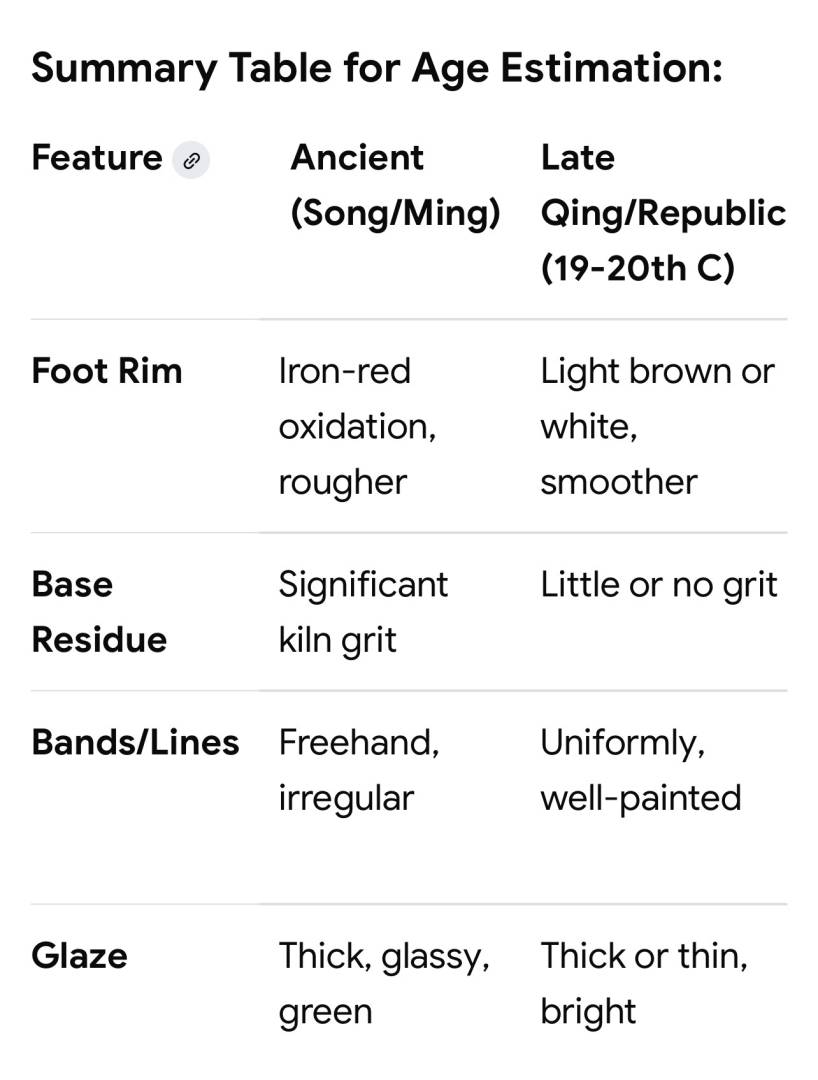Click the Freehand, irregular cell
The width and height of the screenshot is (818, 1080).
[x=358, y=769]
